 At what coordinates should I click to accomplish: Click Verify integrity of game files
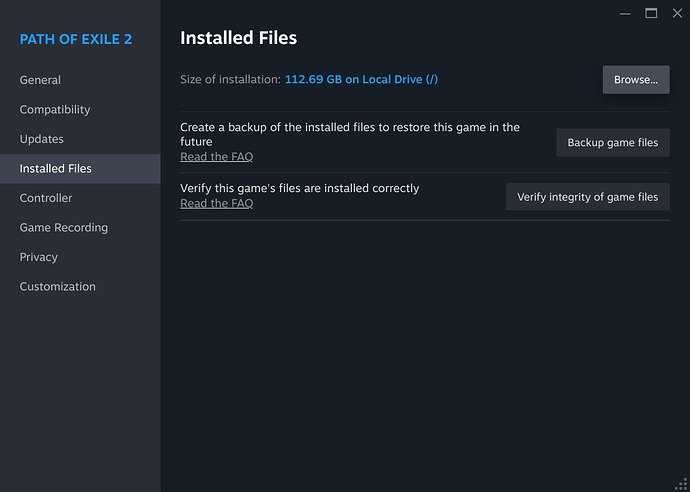click(587, 197)
